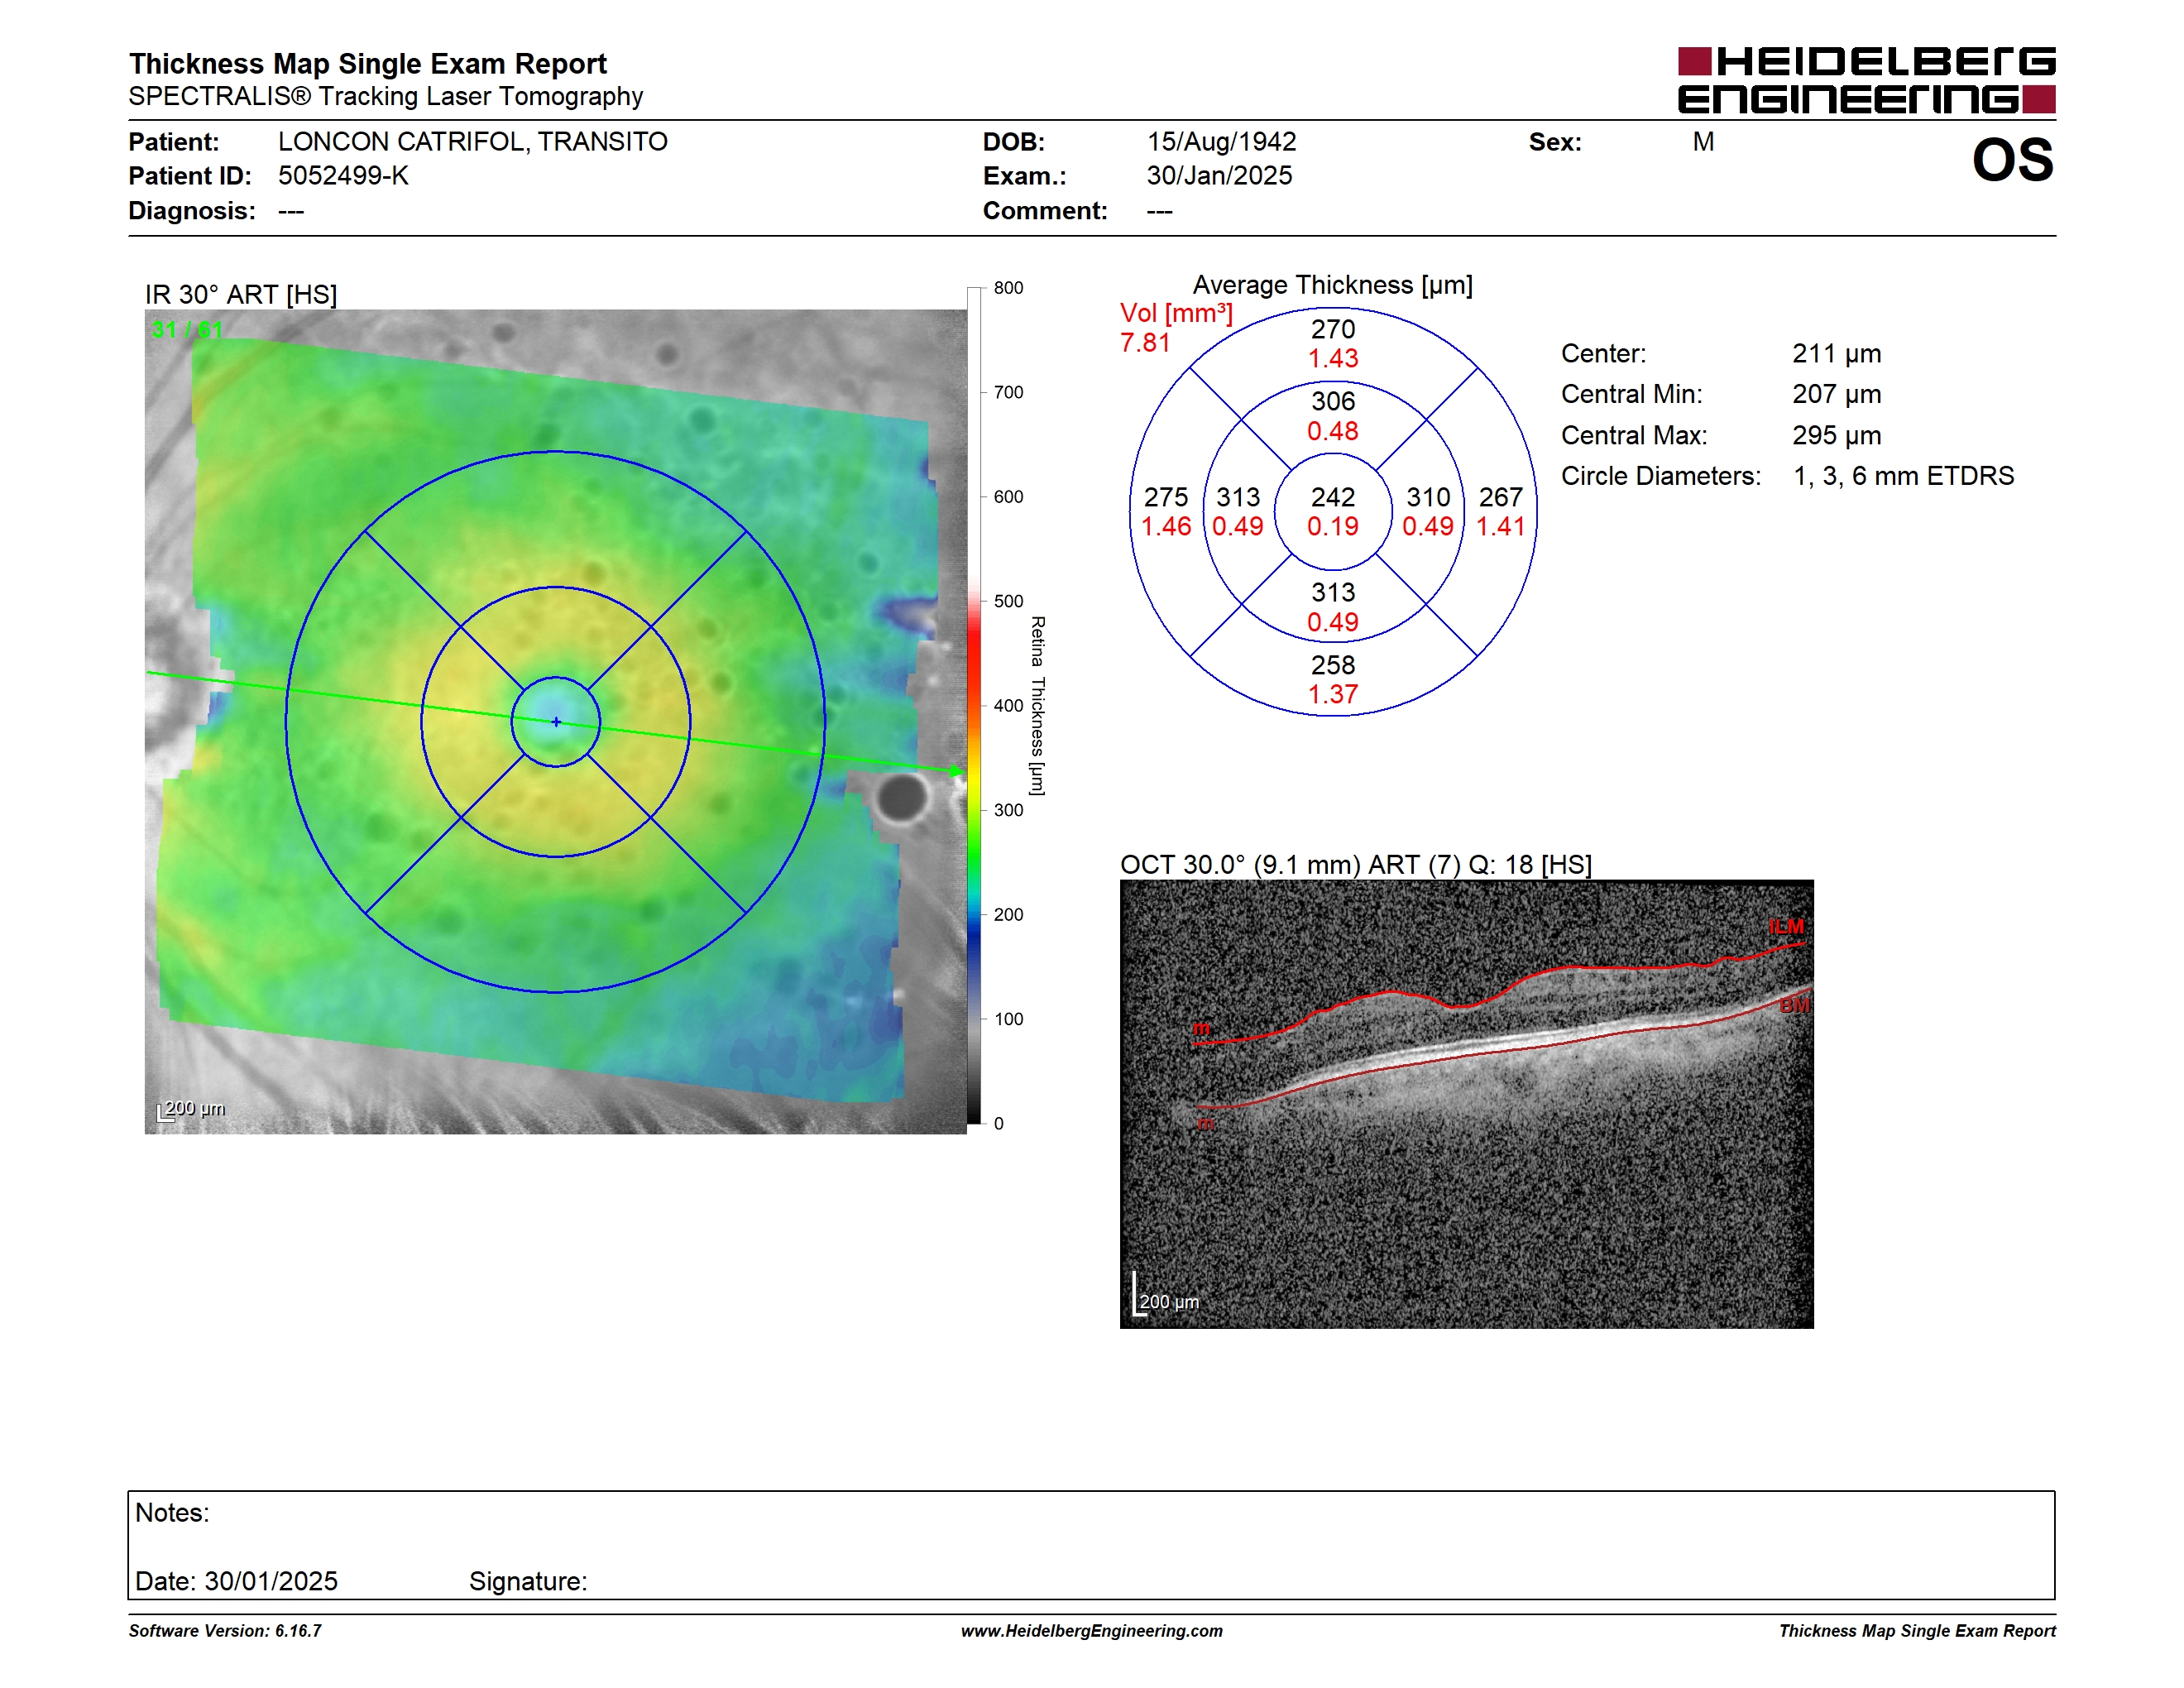Select the report title 'Thickness Map Single Exam Report'
2184x1688 pixels.
coord(367,64)
